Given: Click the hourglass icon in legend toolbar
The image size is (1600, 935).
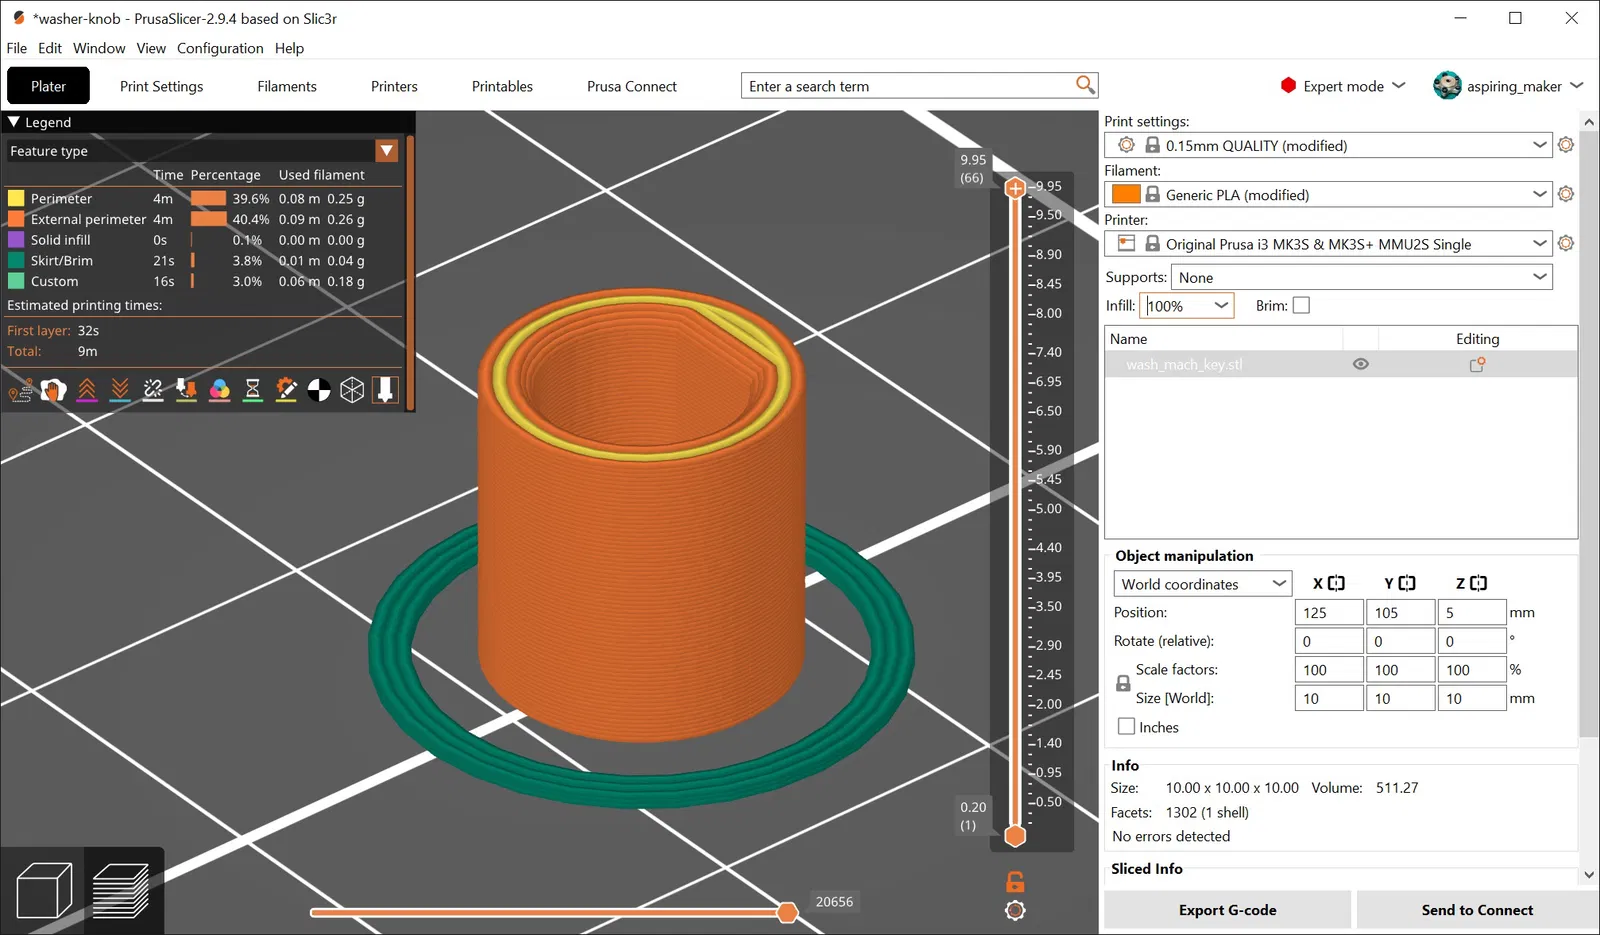Looking at the screenshot, I should pos(253,390).
